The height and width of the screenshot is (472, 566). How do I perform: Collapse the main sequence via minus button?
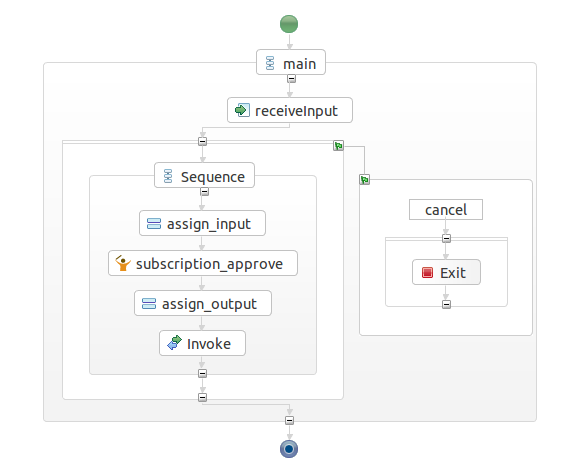click(x=291, y=79)
